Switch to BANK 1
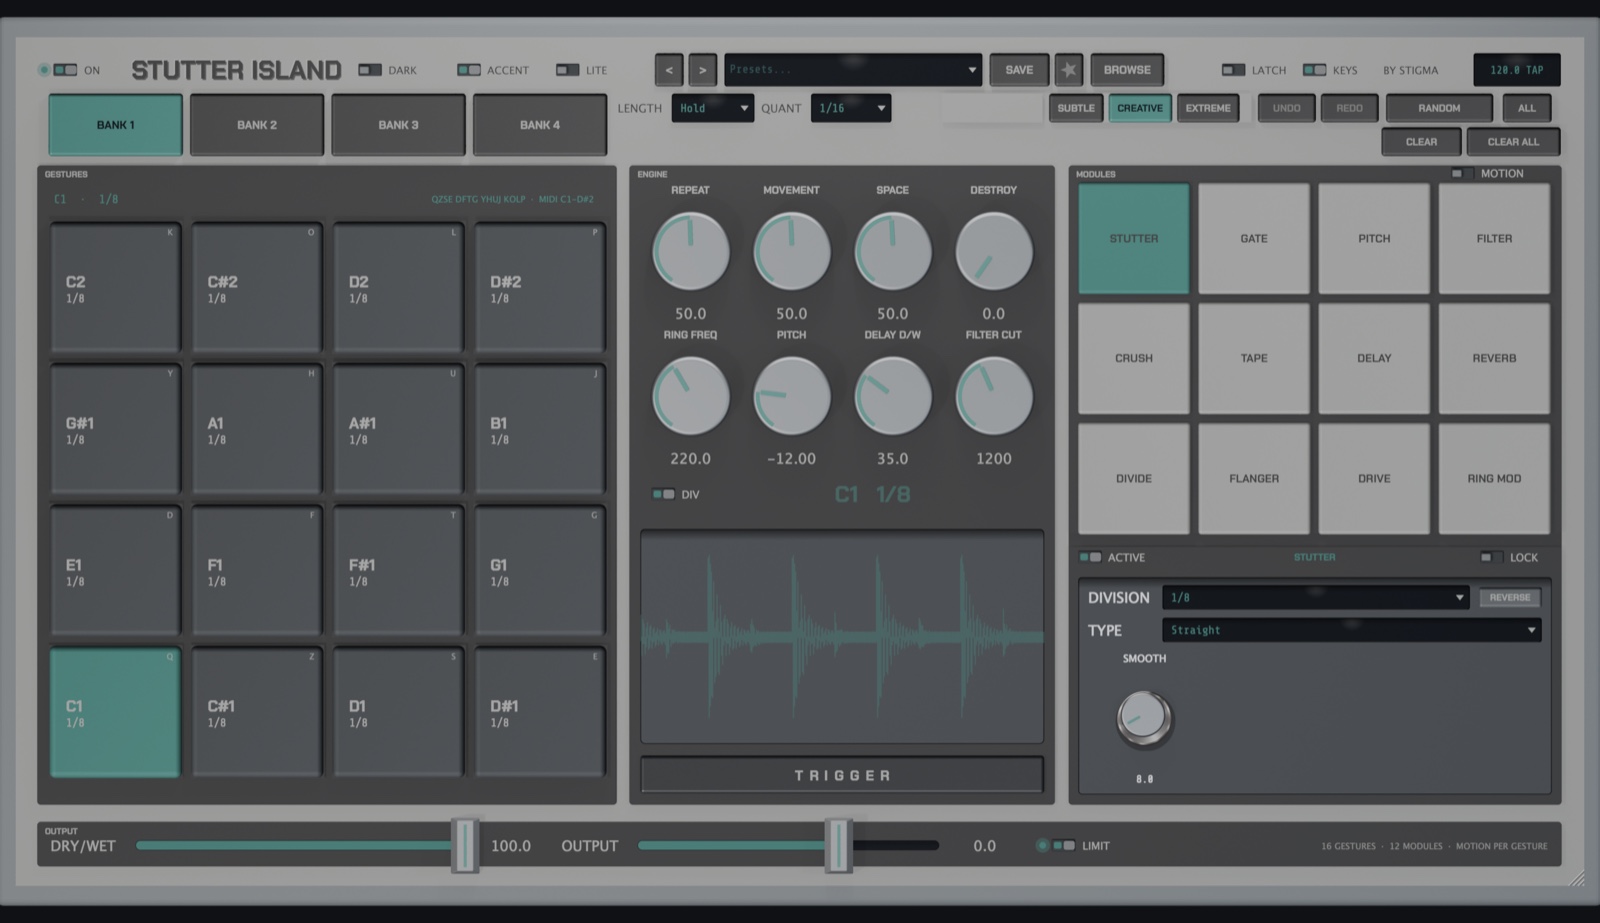Image resolution: width=1600 pixels, height=923 pixels. coord(115,125)
